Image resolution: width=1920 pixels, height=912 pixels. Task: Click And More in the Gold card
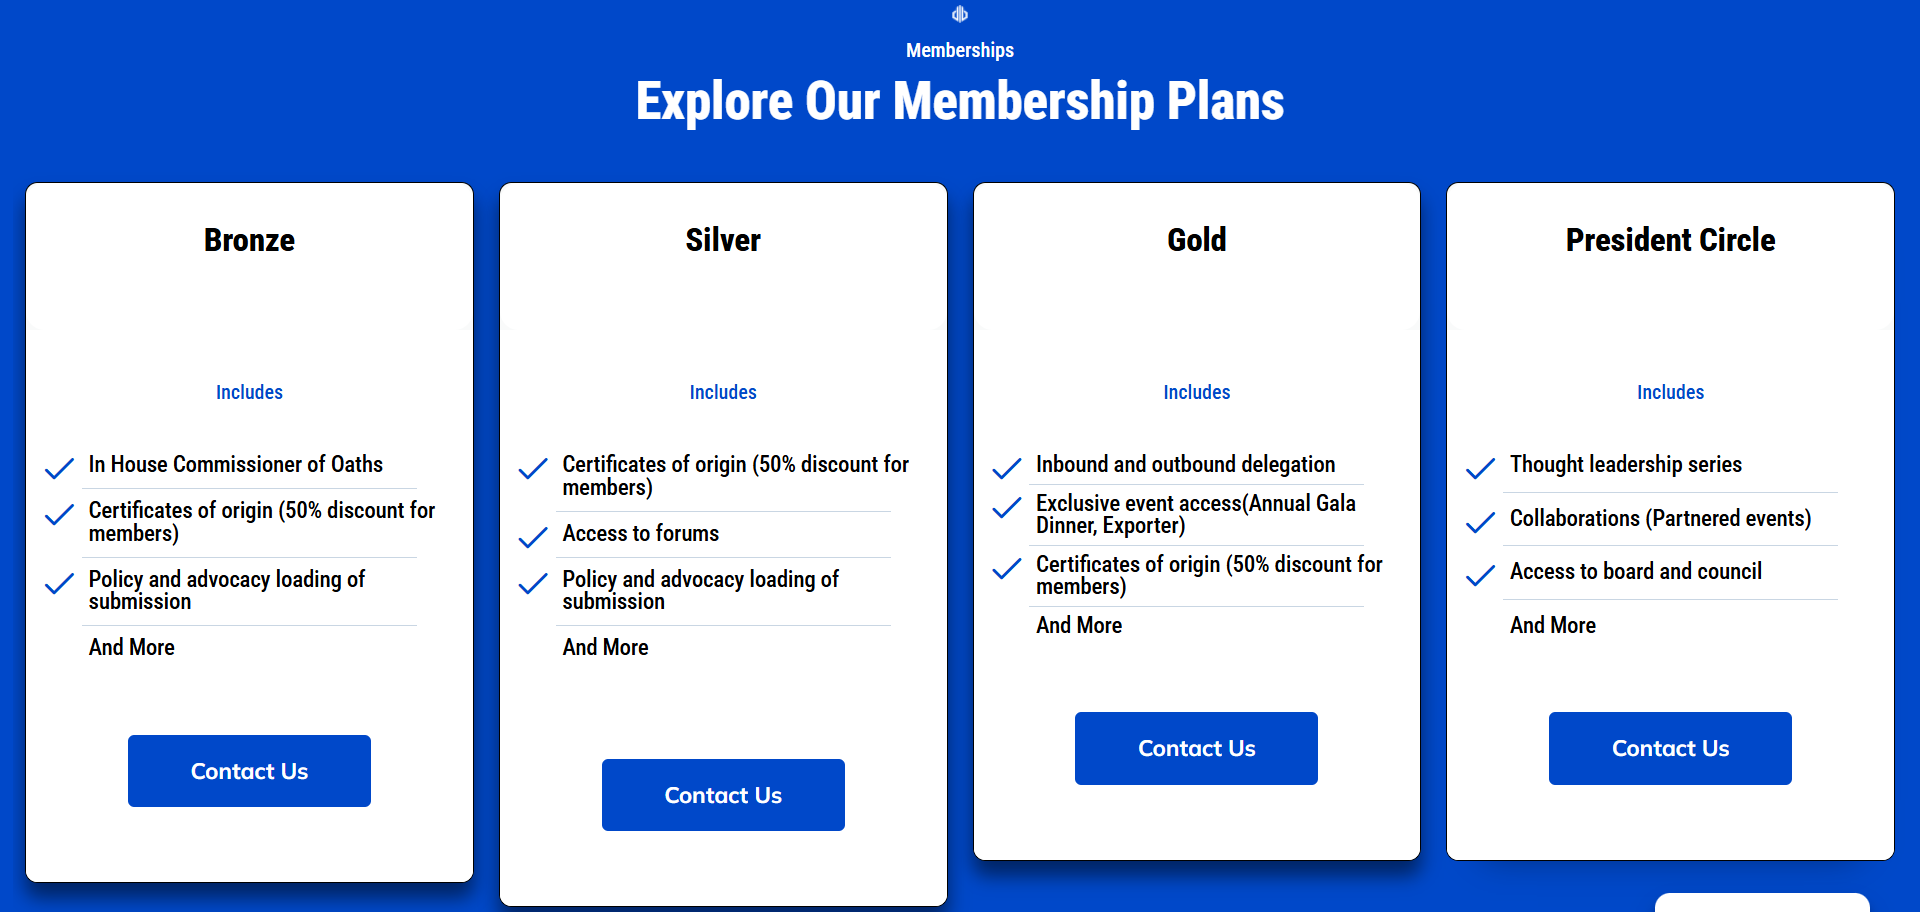click(x=1079, y=625)
